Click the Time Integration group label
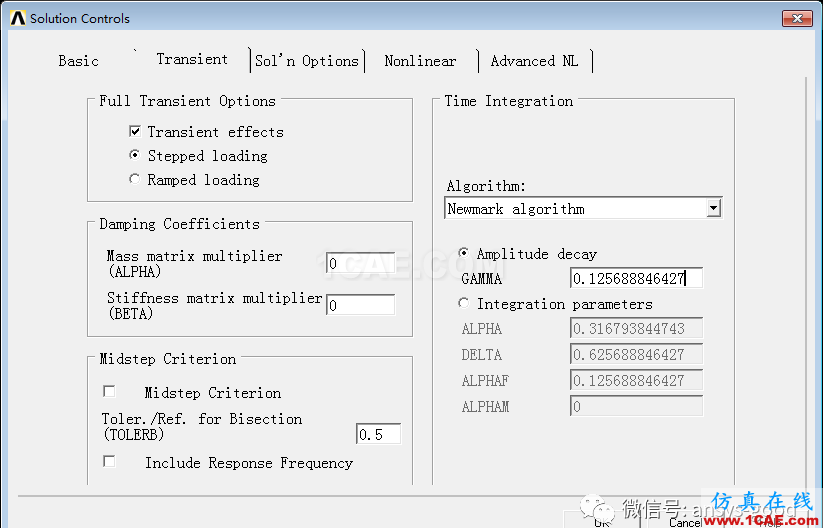Screen dimensions: 823x528 click(x=509, y=101)
